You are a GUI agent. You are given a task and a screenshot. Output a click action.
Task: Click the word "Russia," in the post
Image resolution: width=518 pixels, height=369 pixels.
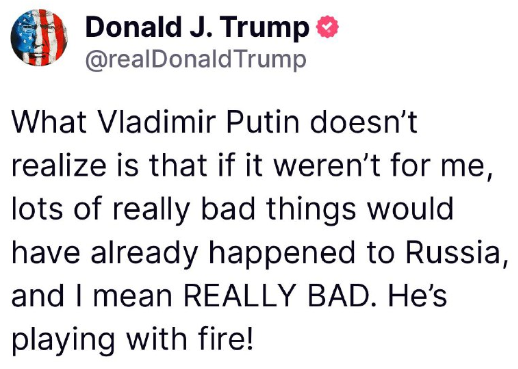[457, 253]
